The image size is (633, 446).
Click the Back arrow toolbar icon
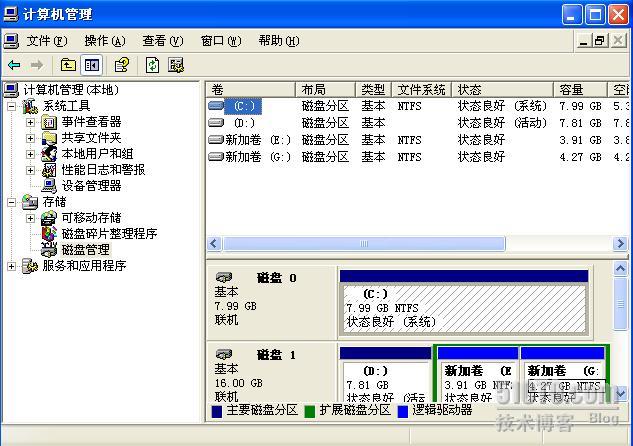point(14,65)
